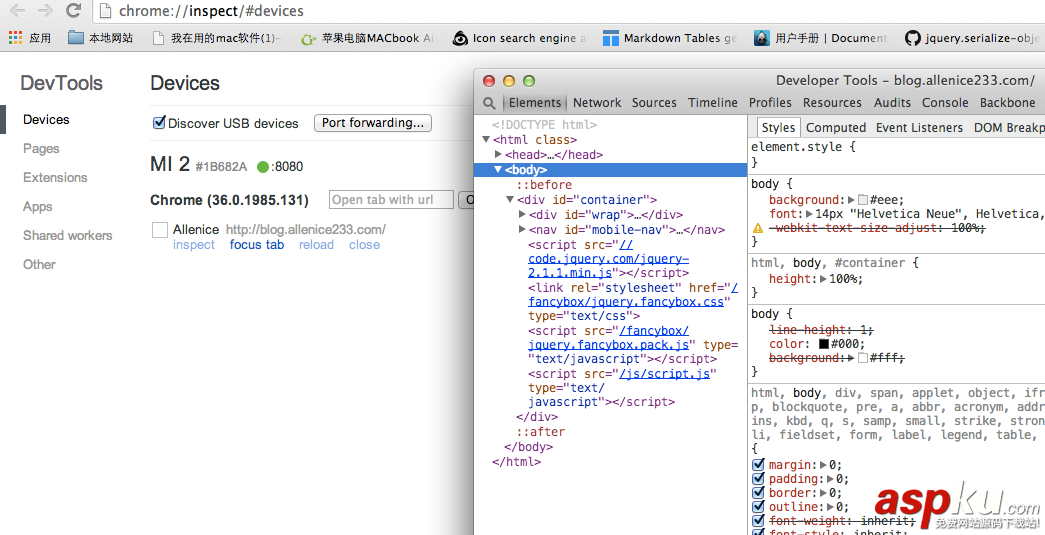This screenshot has height=535, width=1045.
Task: Switch to the Network panel tab
Action: [597, 103]
